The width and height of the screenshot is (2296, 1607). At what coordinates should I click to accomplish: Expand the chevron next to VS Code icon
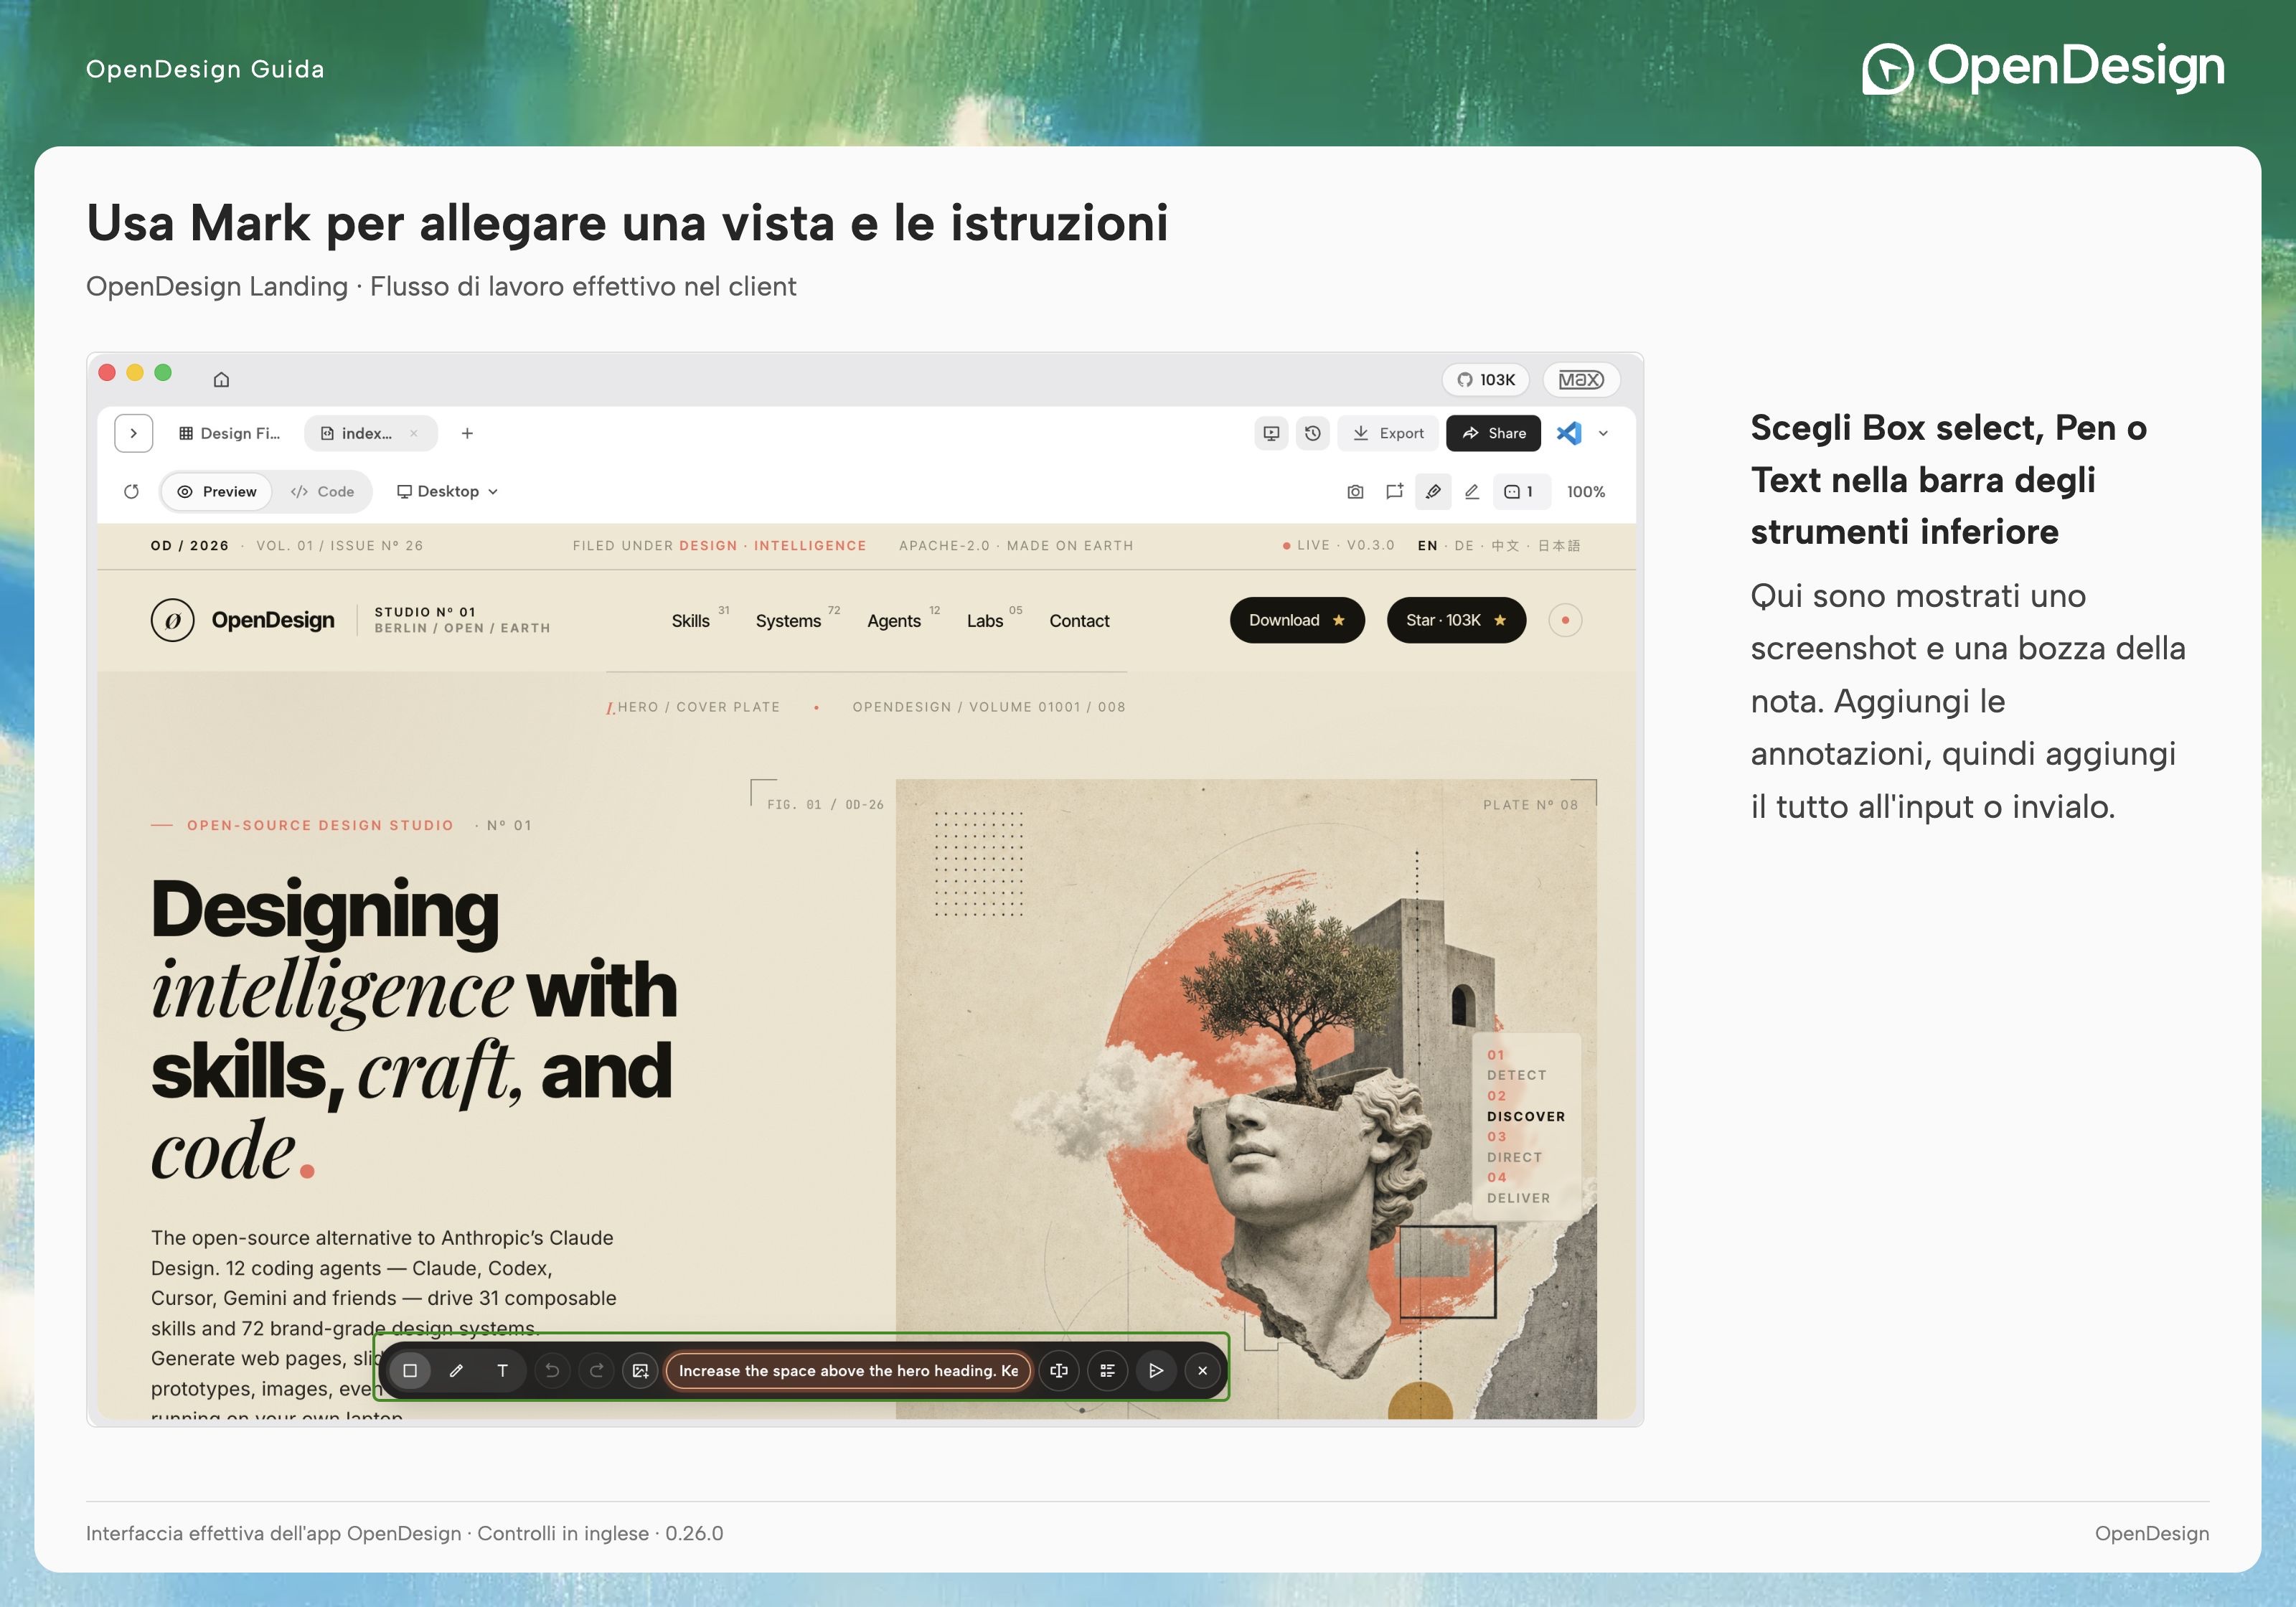(x=1603, y=433)
